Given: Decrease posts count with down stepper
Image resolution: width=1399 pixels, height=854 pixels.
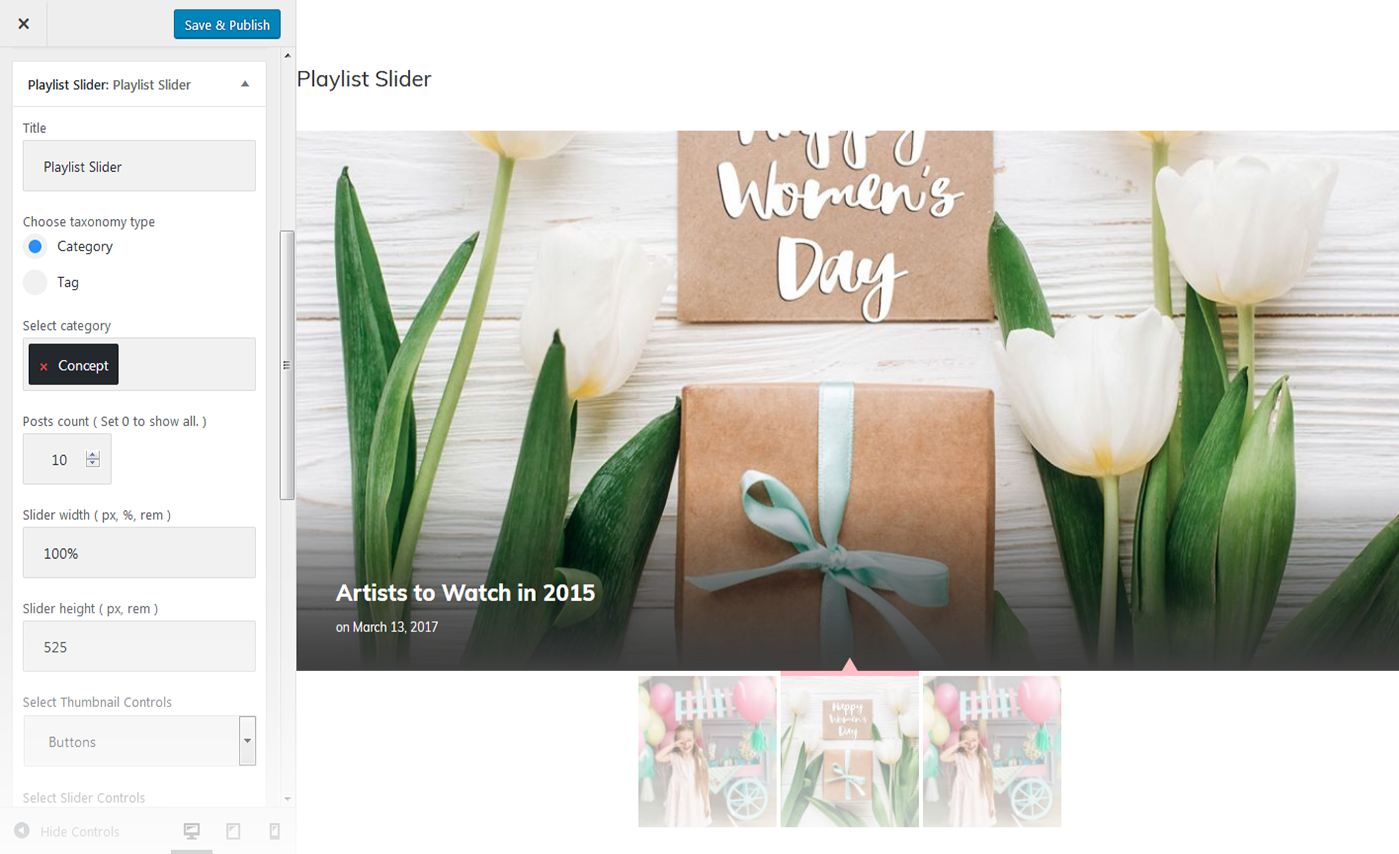Looking at the screenshot, I should pos(93,464).
